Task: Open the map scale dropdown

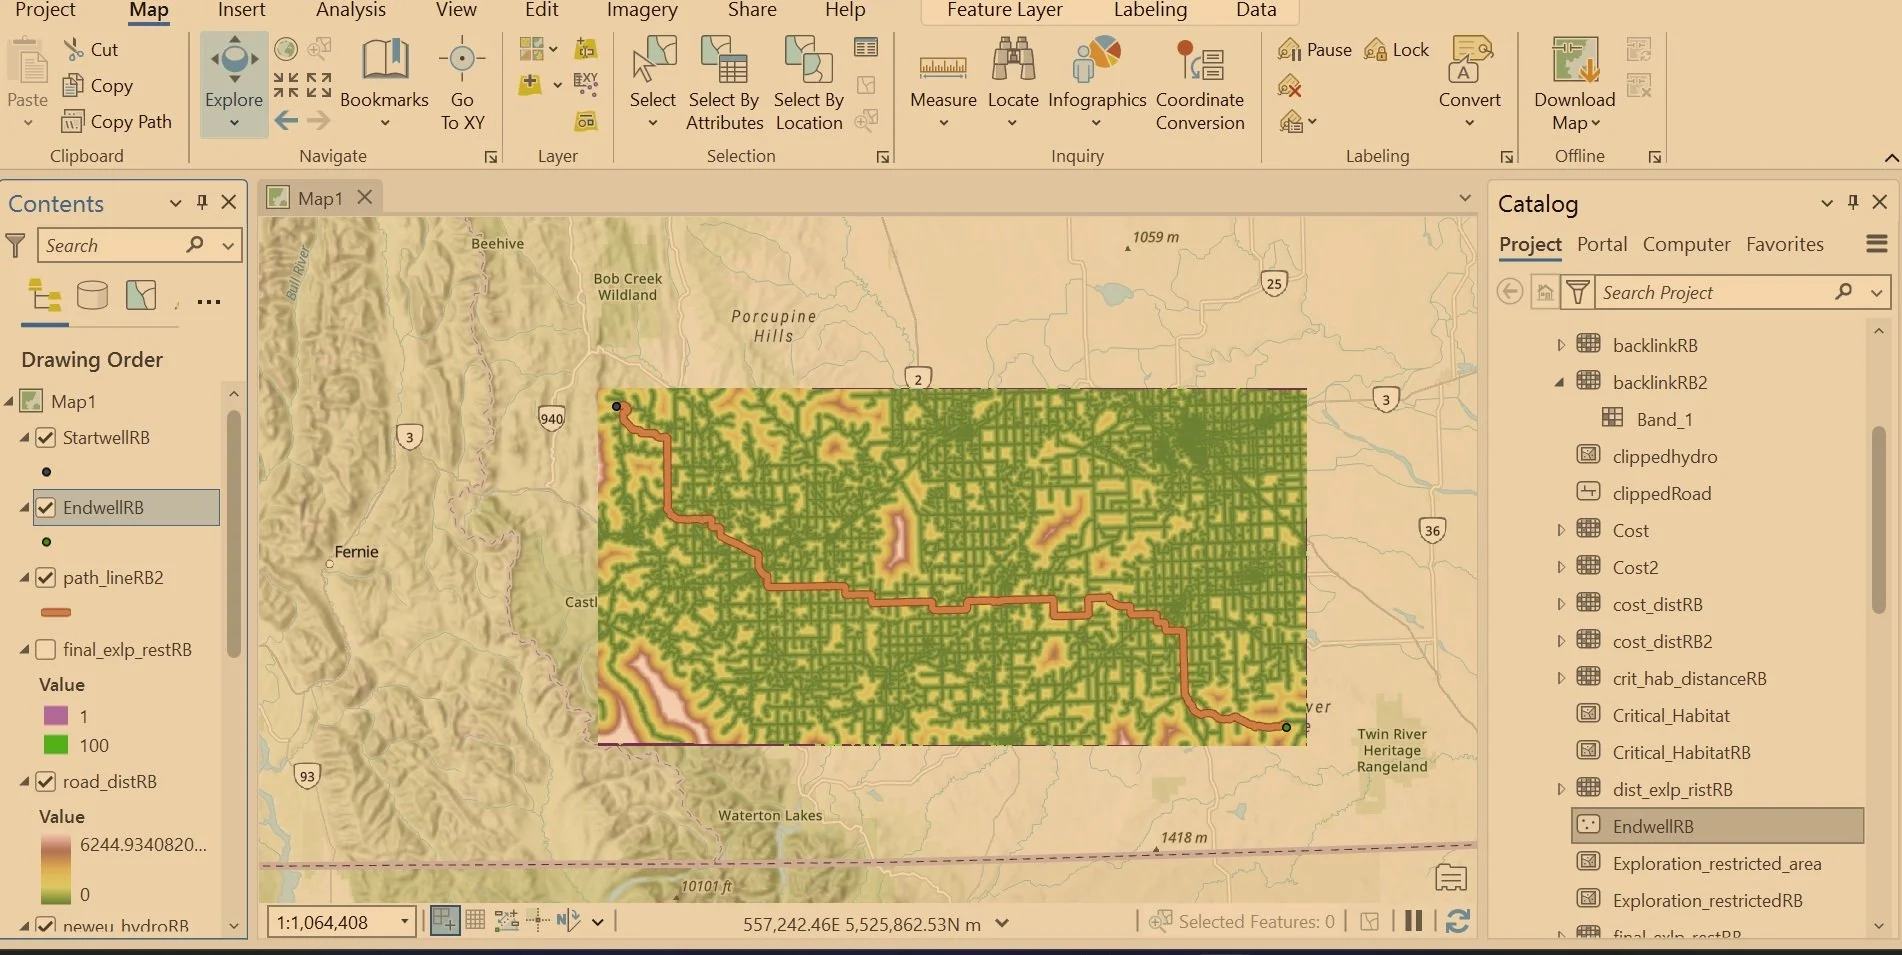Action: (404, 922)
